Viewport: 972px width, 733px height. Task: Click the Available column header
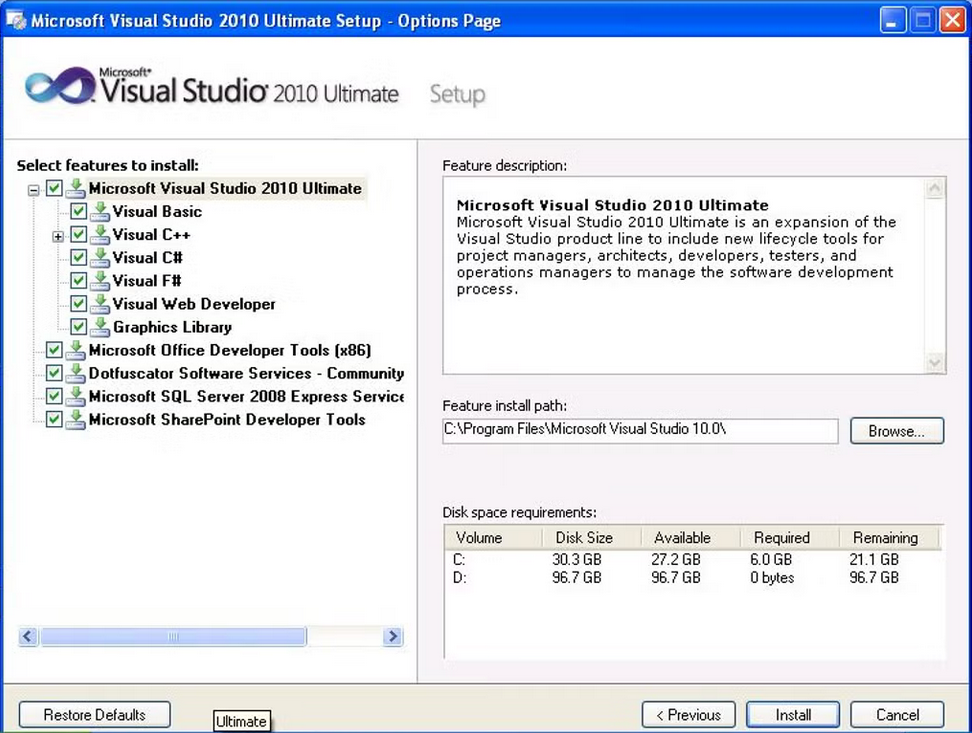click(691, 538)
